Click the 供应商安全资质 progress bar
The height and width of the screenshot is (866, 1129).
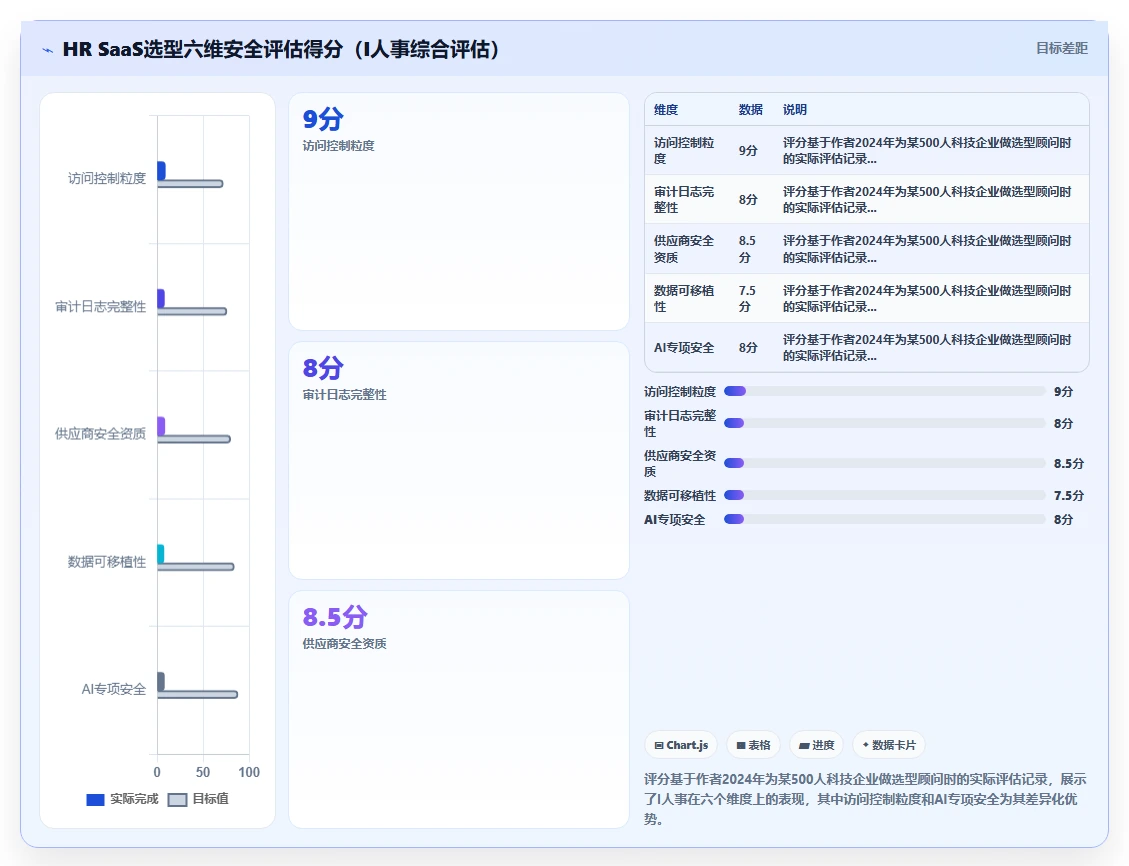pos(885,463)
